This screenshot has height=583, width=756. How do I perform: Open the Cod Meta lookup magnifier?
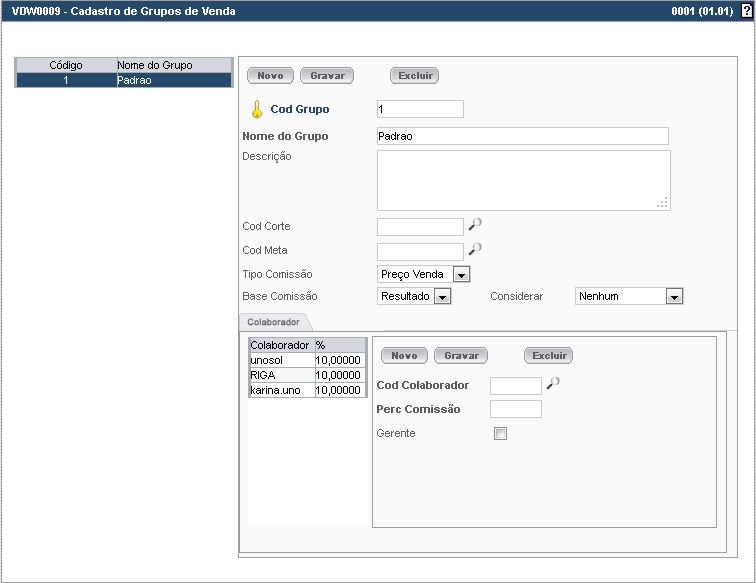(x=475, y=249)
